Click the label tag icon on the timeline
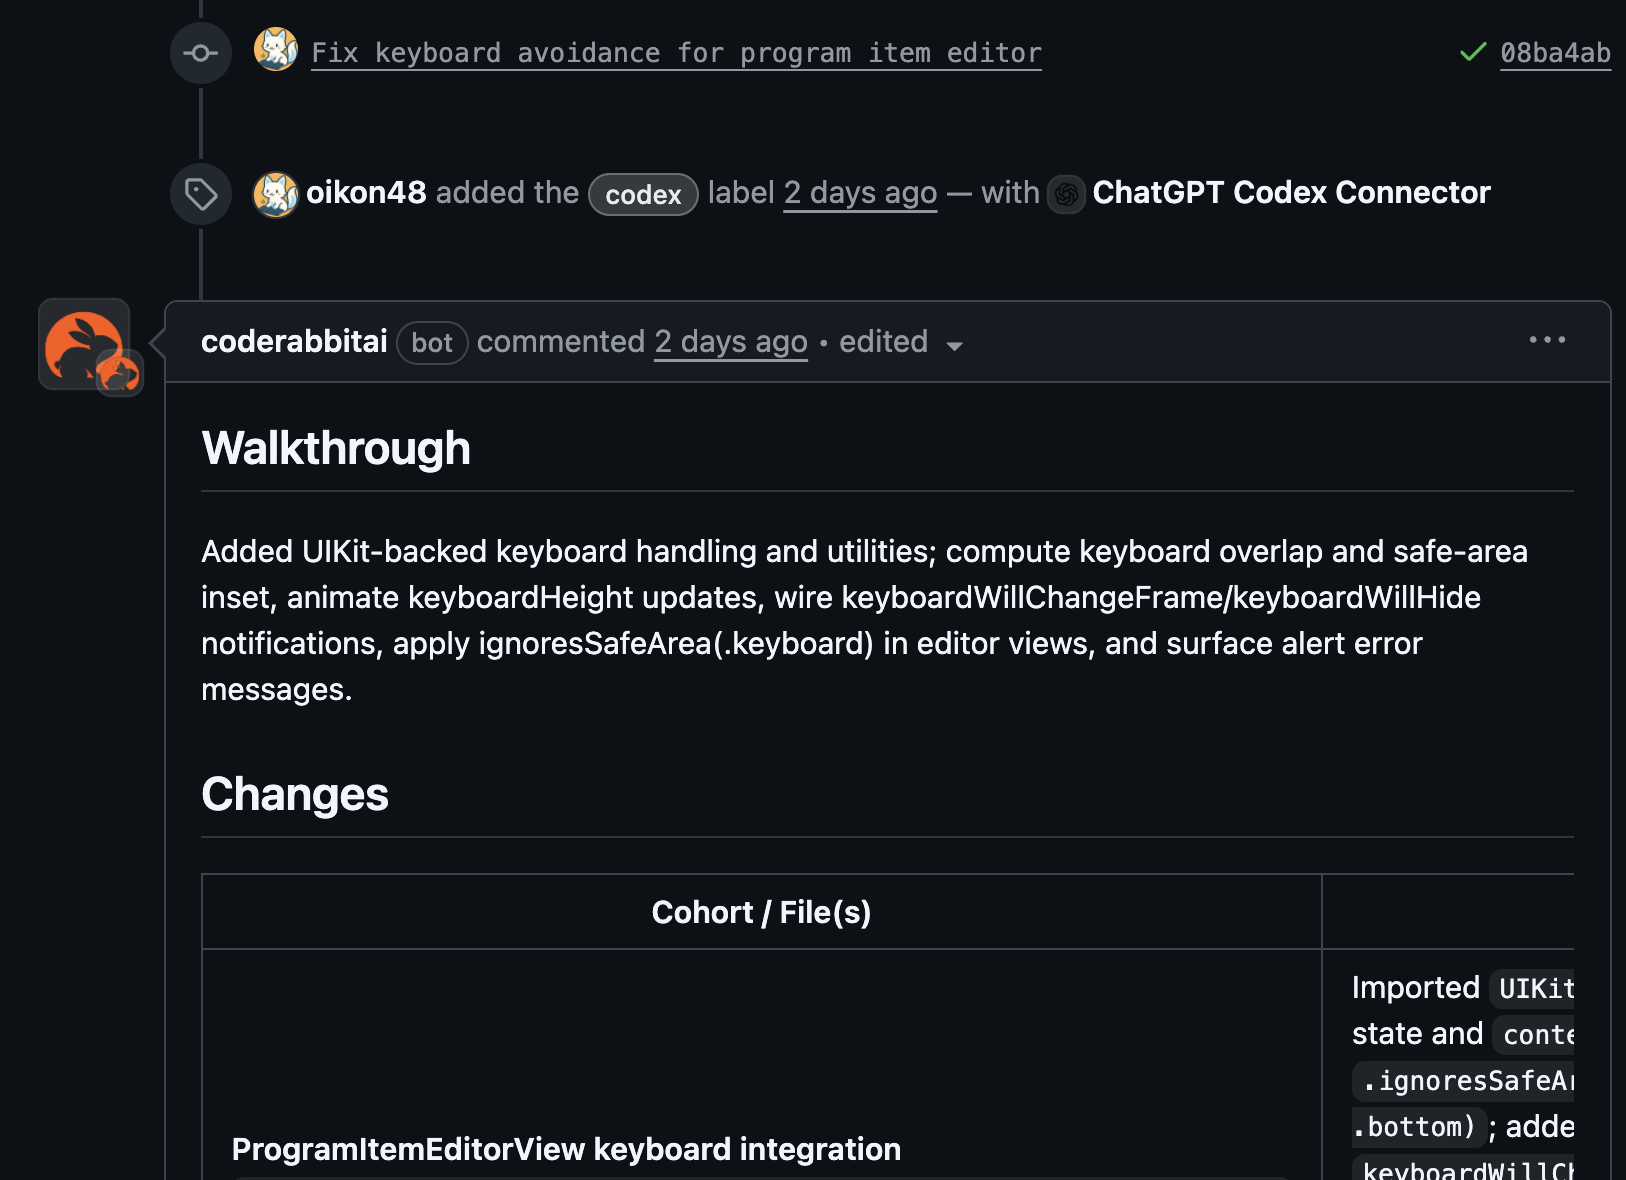This screenshot has height=1180, width=1626. pos(200,195)
